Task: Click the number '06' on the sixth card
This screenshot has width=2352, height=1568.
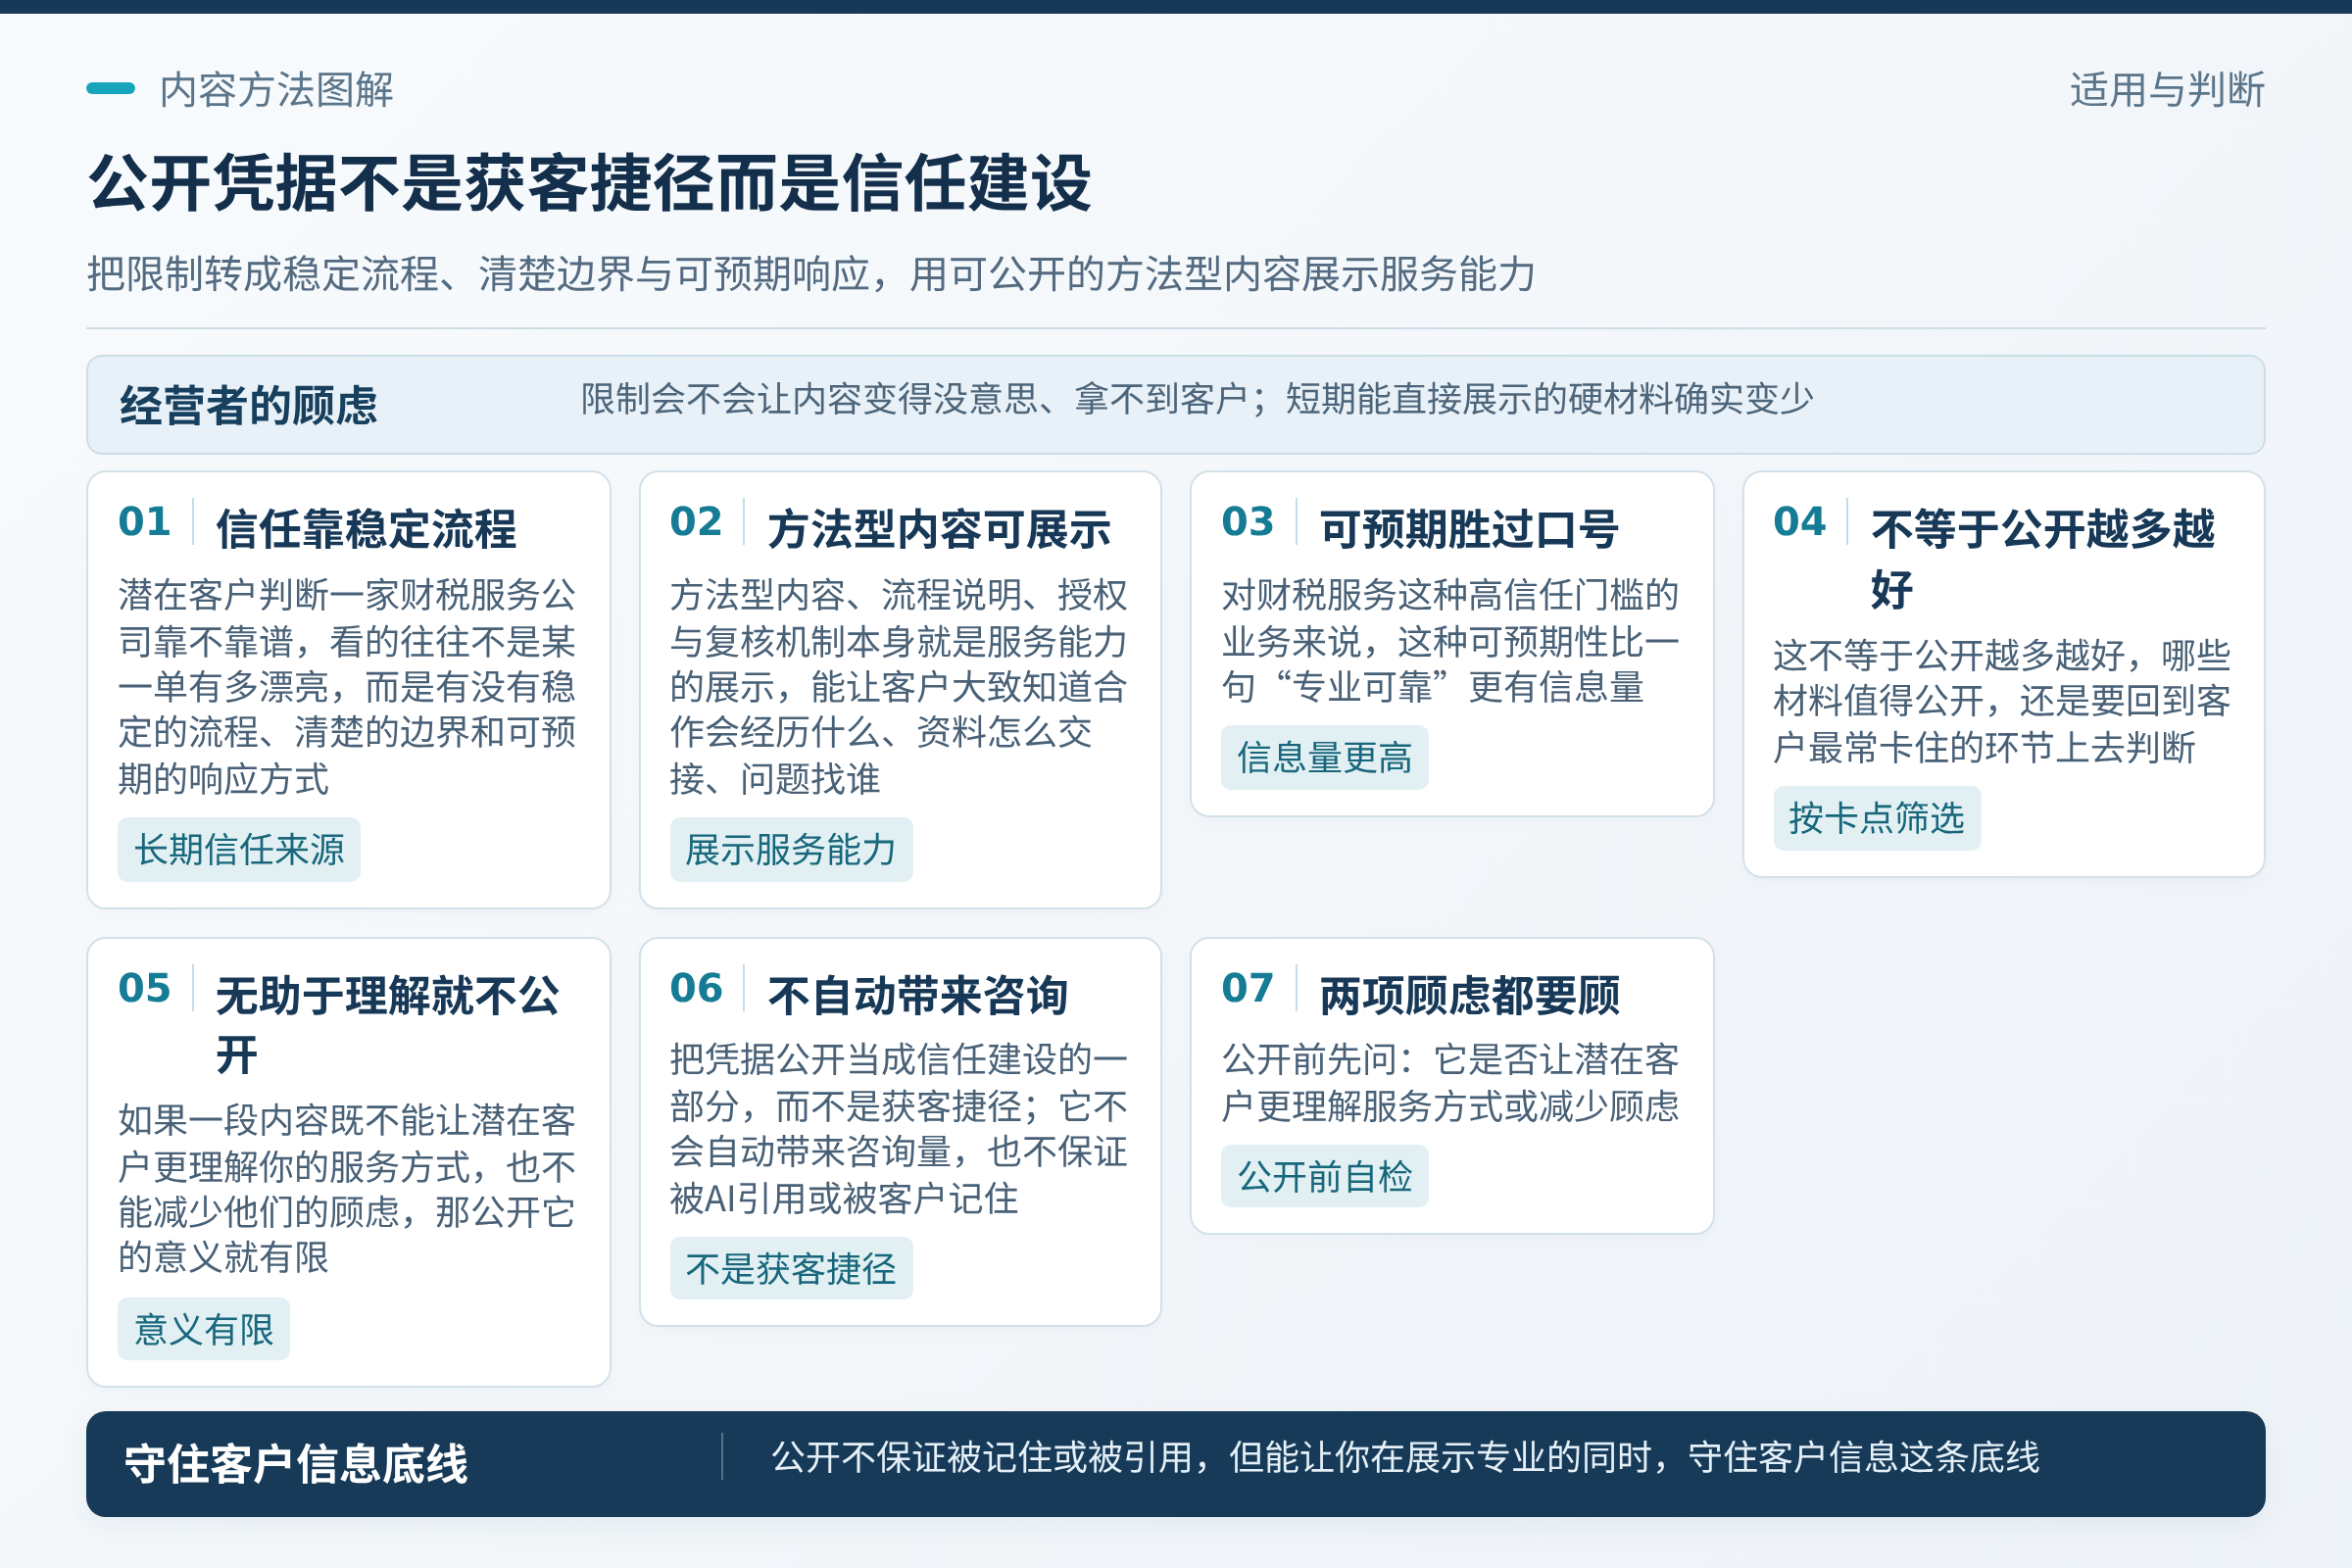Action: (x=696, y=988)
